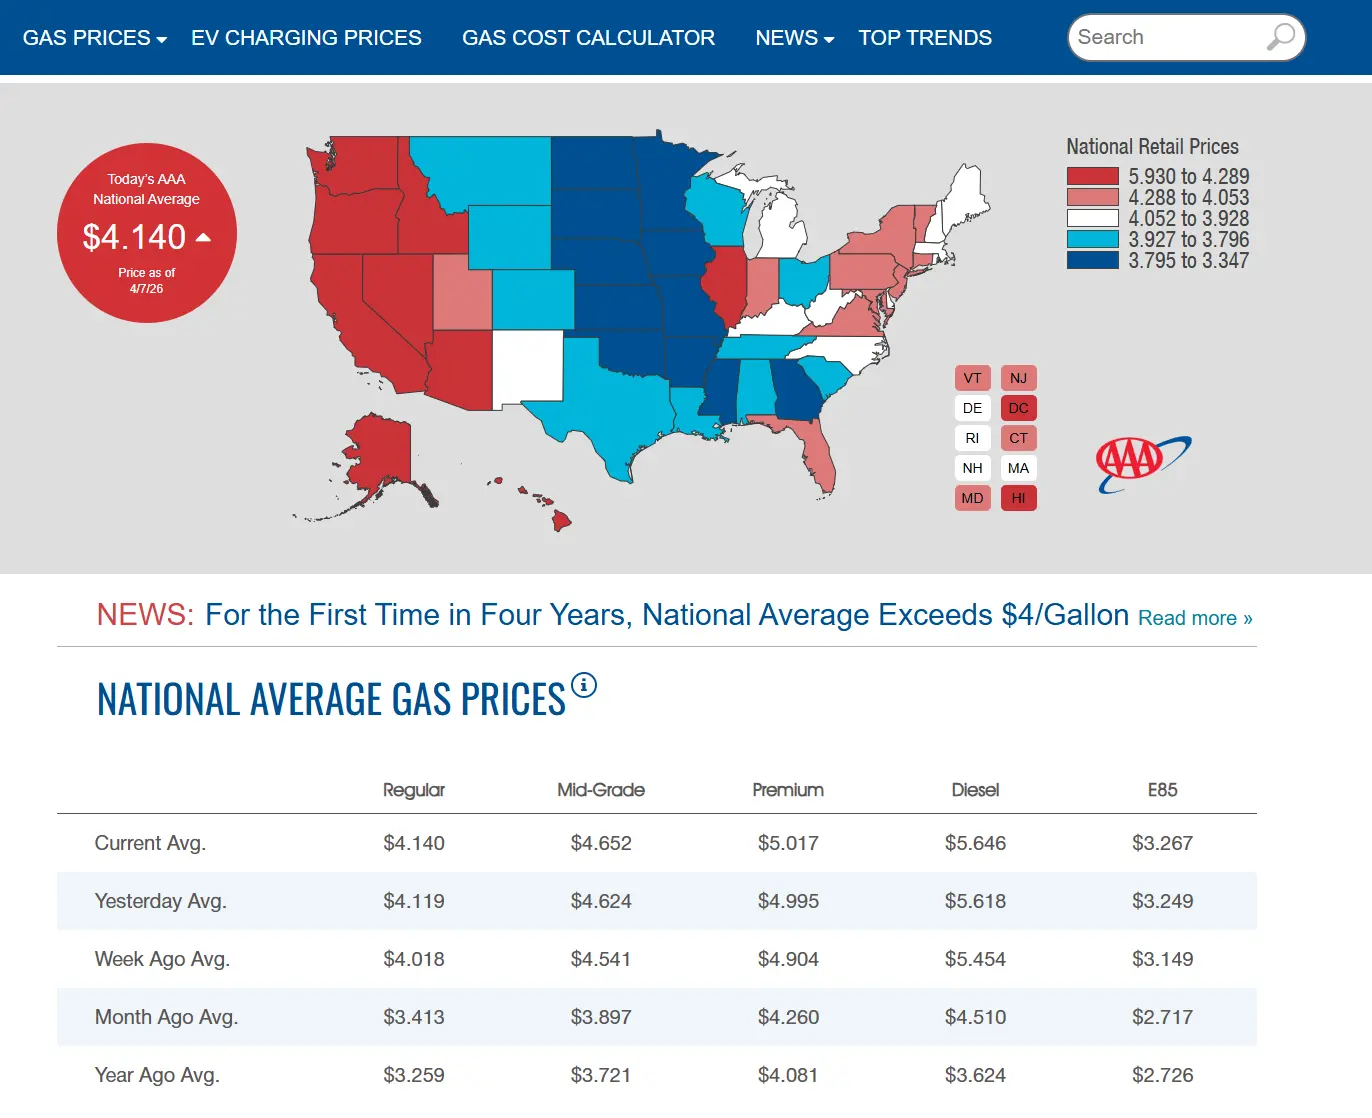Click the search magnifier icon
The width and height of the screenshot is (1372, 1118).
pyautogui.click(x=1280, y=37)
